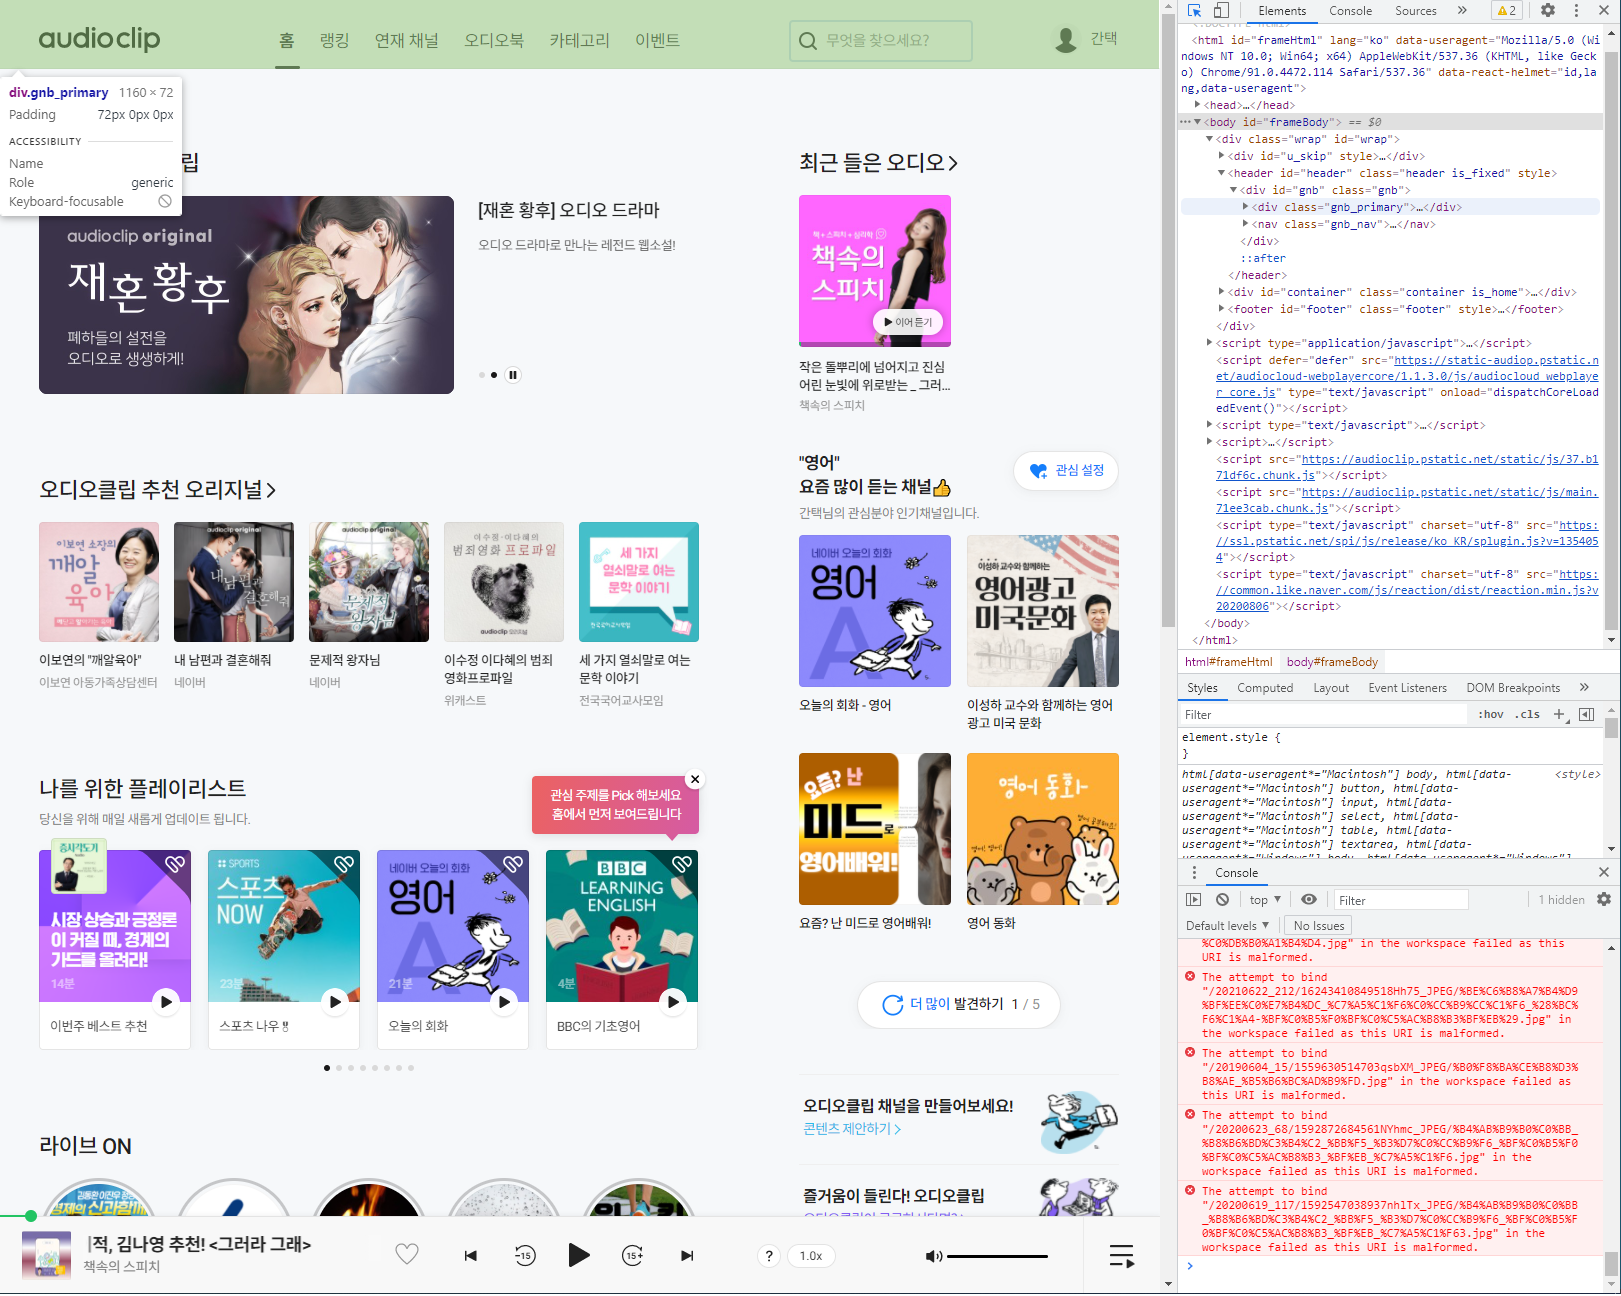Expand the div u_skip node
This screenshot has height=1296, width=1621.
[x=1221, y=156]
